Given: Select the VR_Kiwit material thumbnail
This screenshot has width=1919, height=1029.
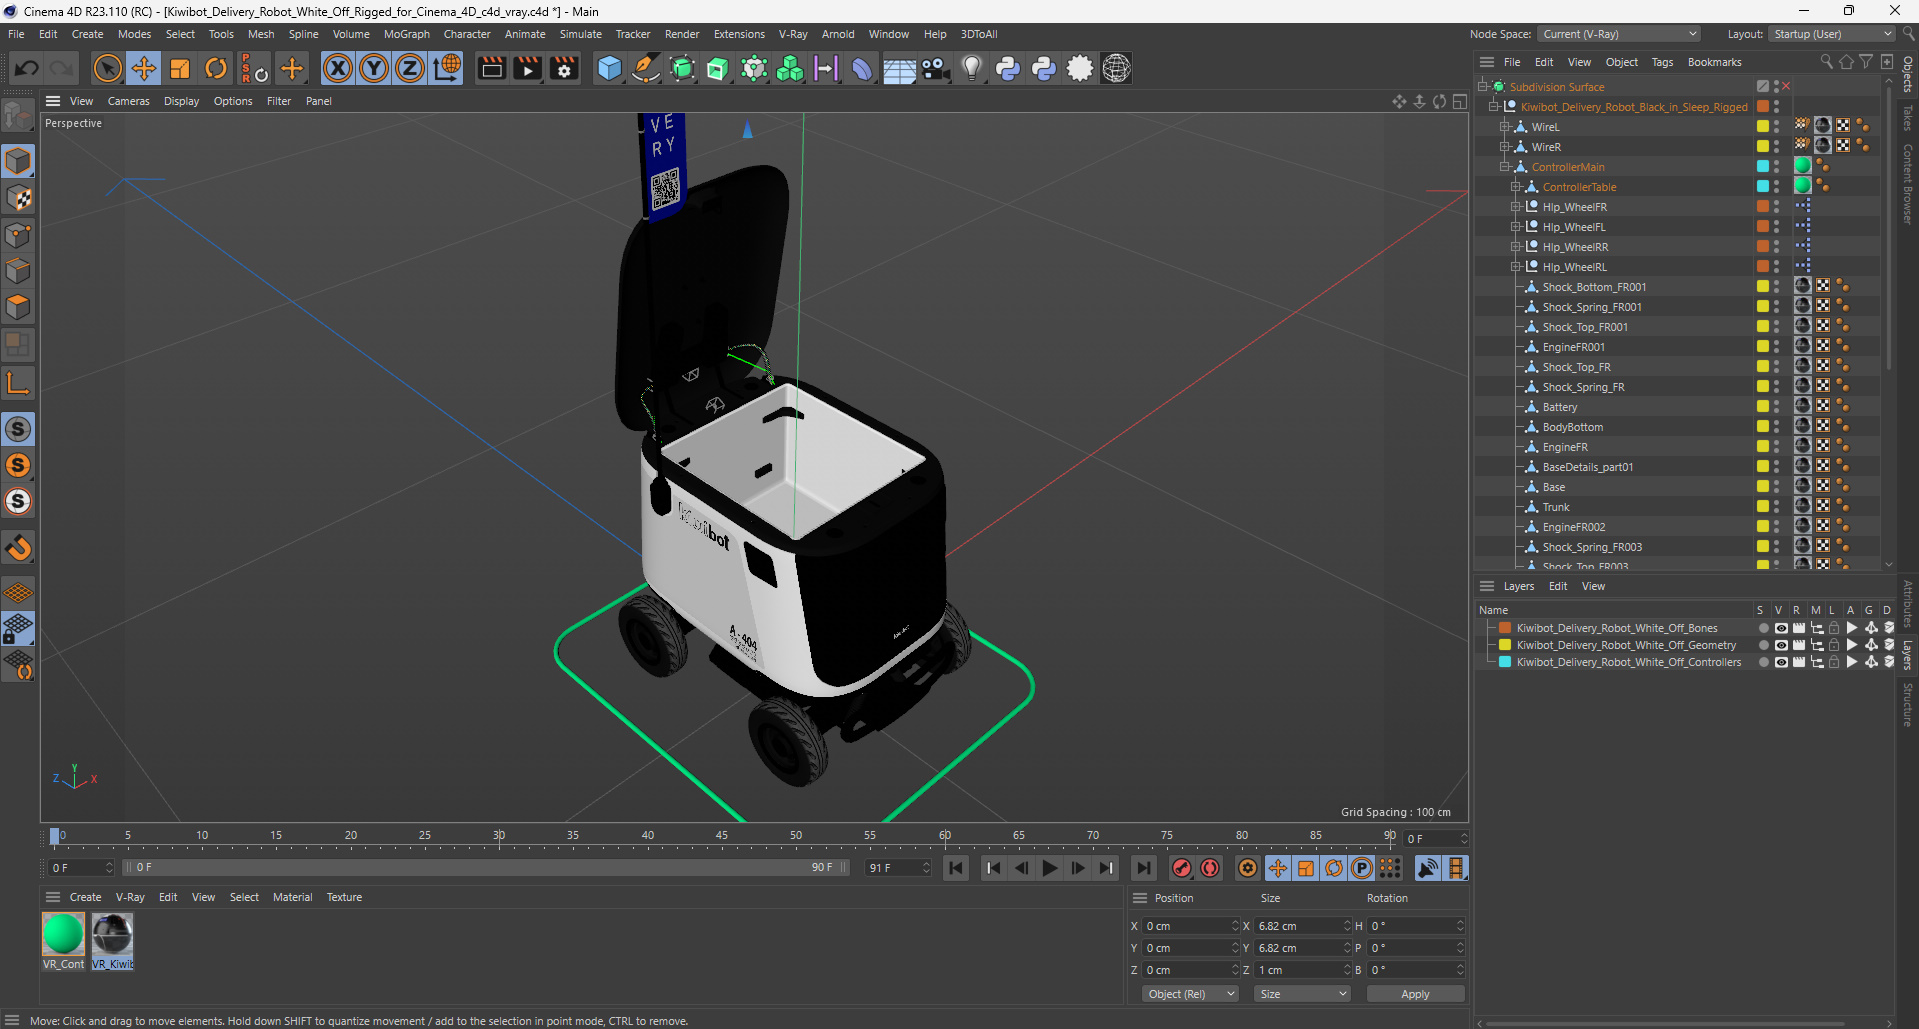Looking at the screenshot, I should [x=113, y=934].
